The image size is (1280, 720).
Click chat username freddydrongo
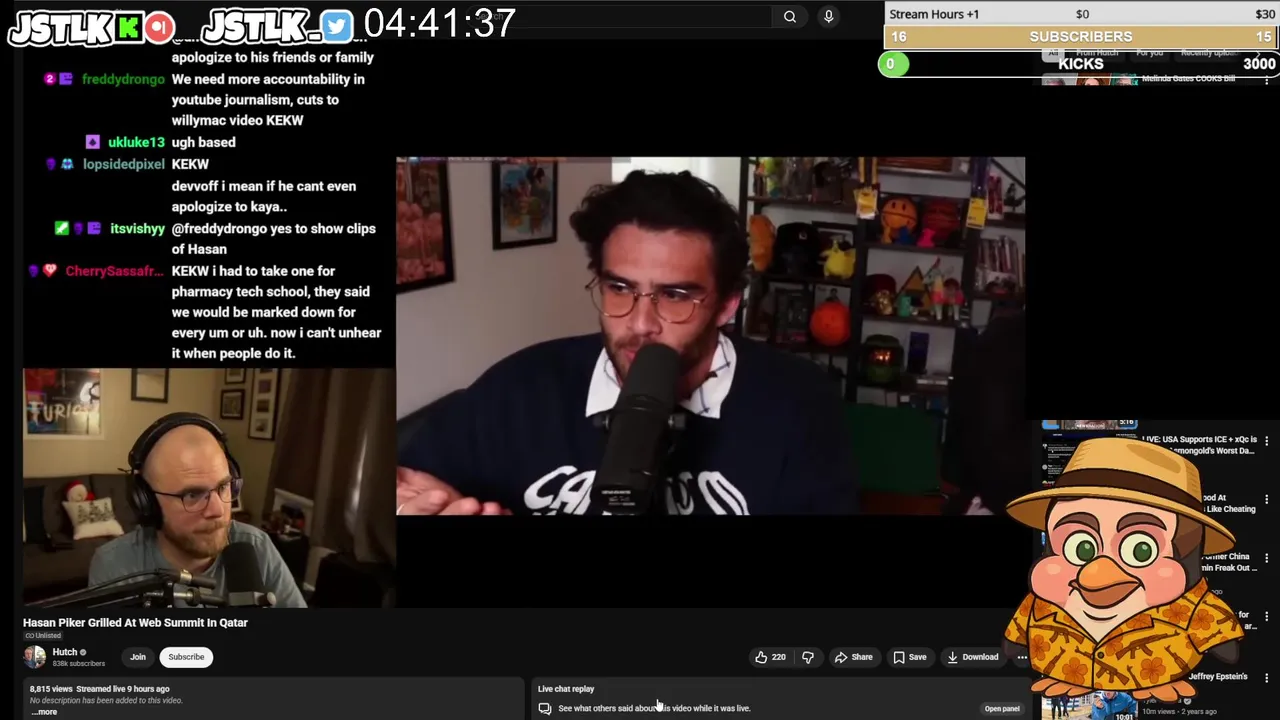click(123, 79)
